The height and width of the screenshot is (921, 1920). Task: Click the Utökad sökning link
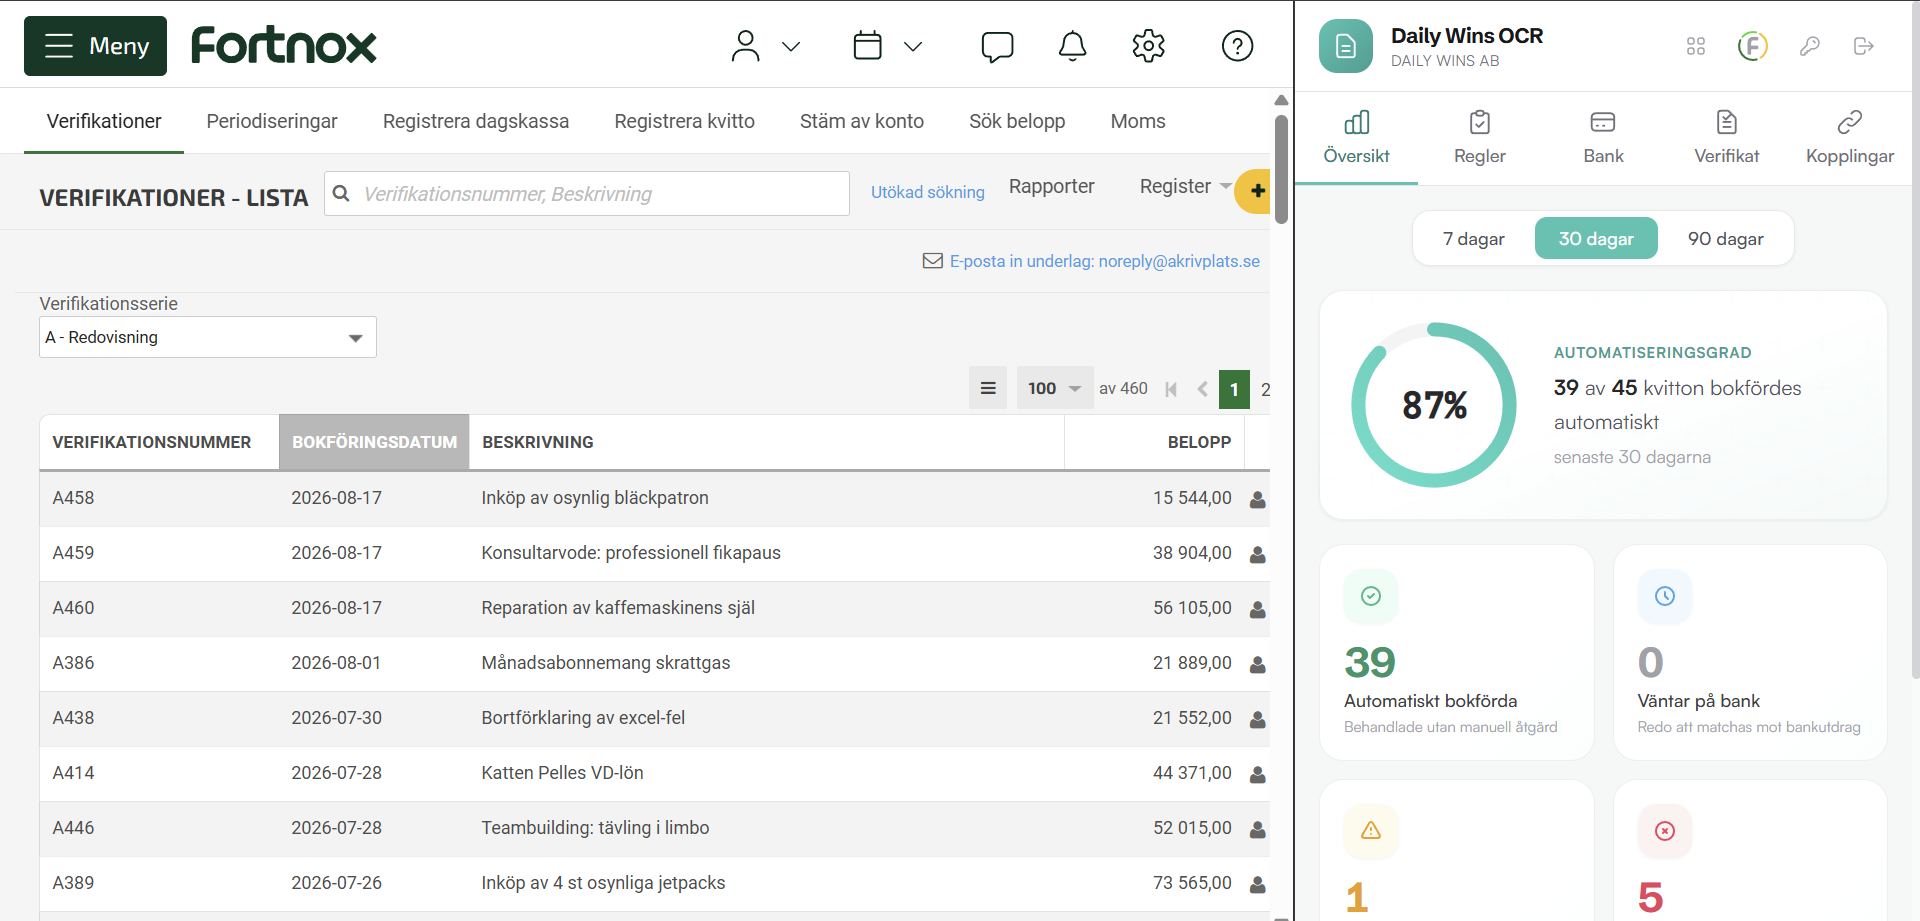(x=928, y=192)
